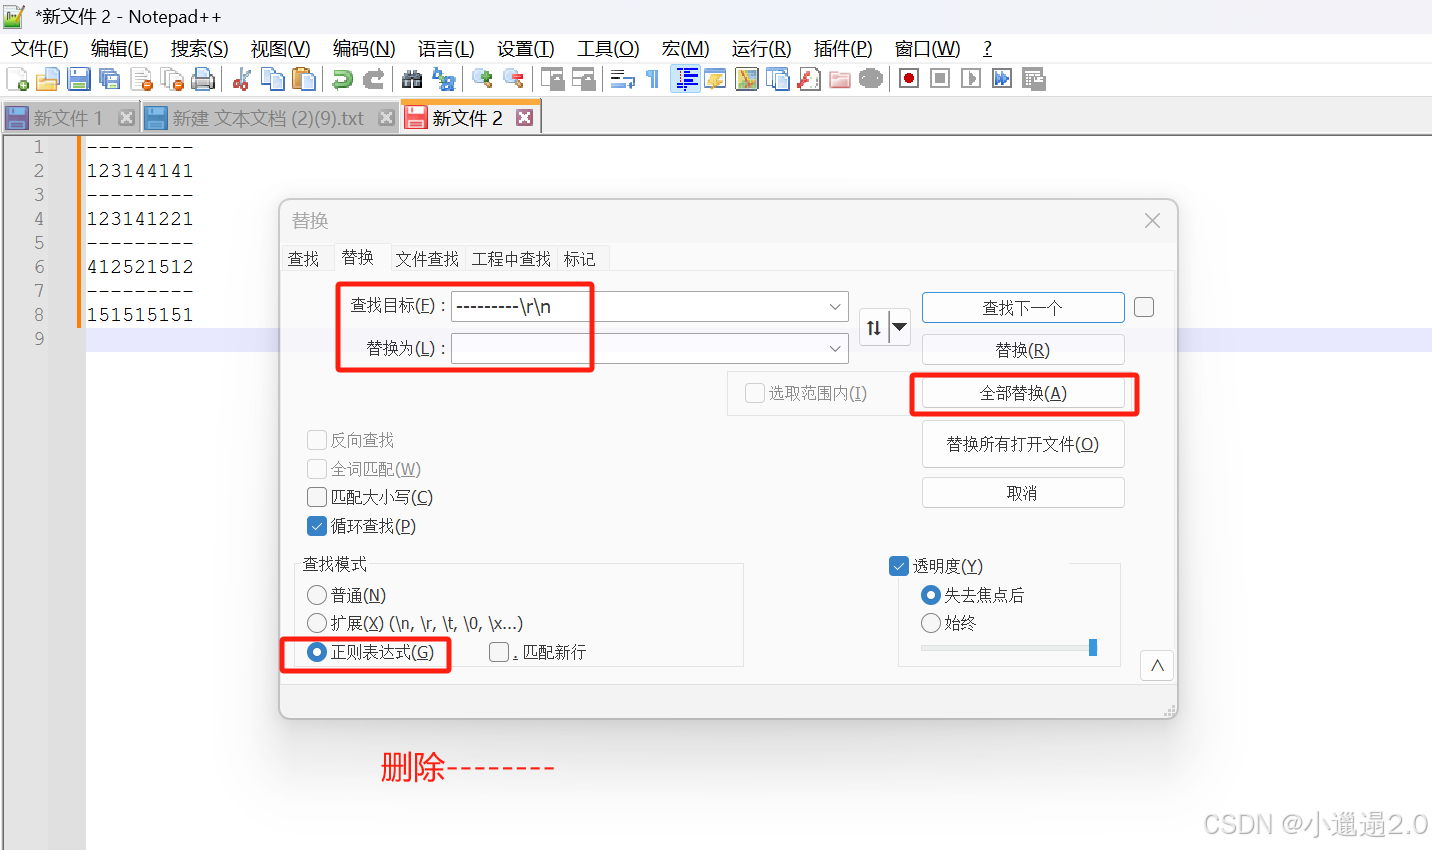
Task: Click the Zoom In toolbar icon
Action: coord(482,79)
